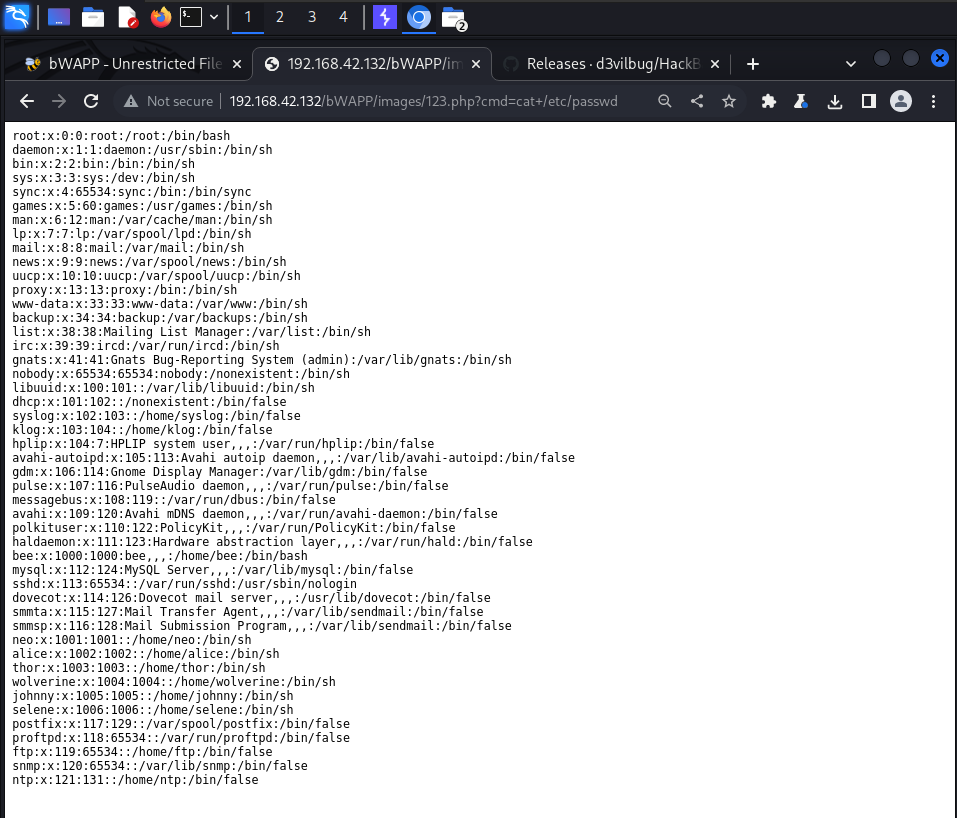Switch to workspace 3
957x818 pixels.
pos(311,17)
